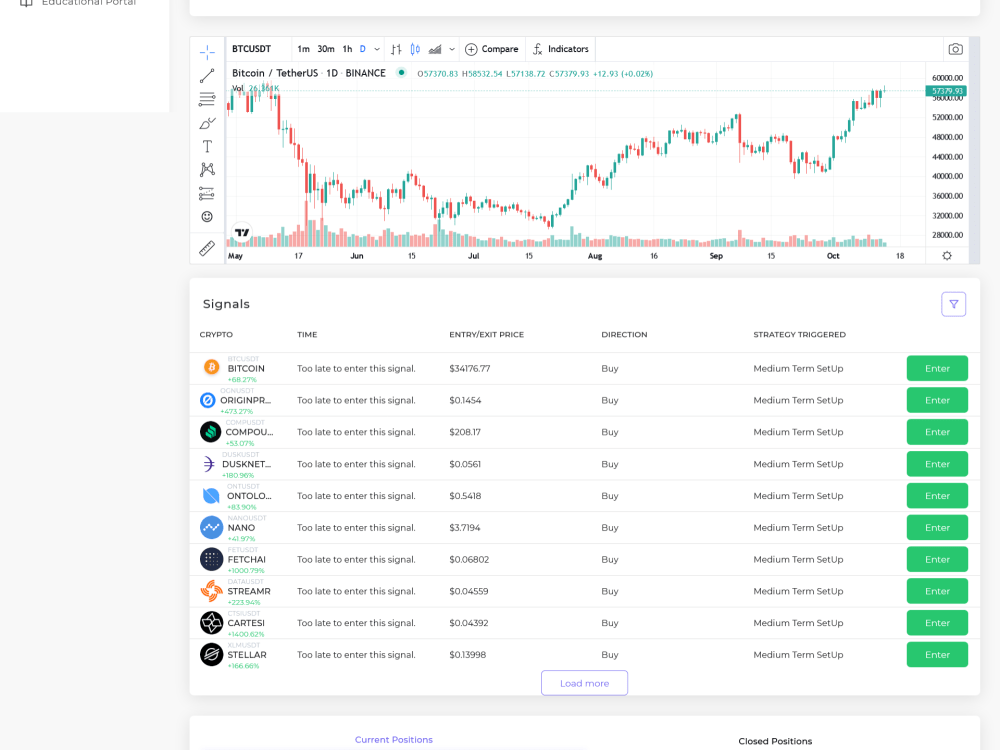Click the Streamr coin icon
The height and width of the screenshot is (750, 1000).
tap(211, 591)
